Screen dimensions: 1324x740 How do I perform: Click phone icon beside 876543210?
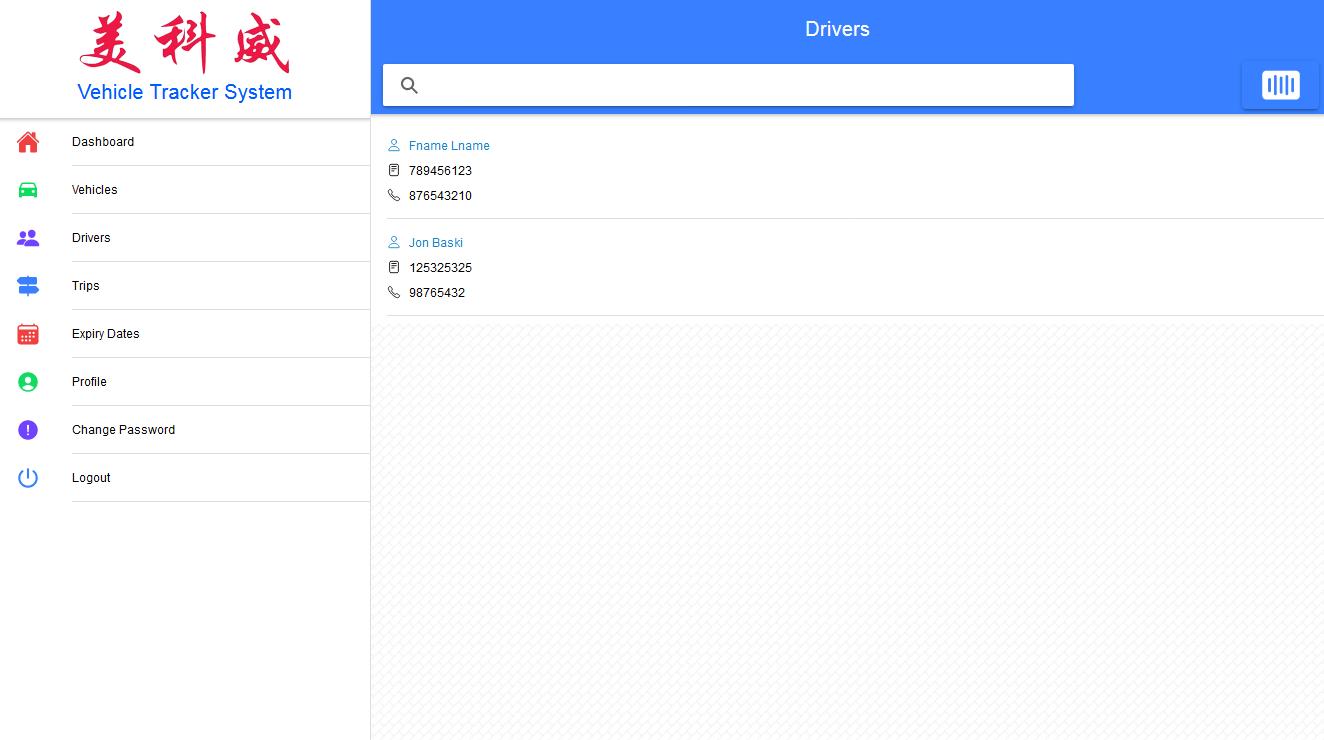coord(394,196)
